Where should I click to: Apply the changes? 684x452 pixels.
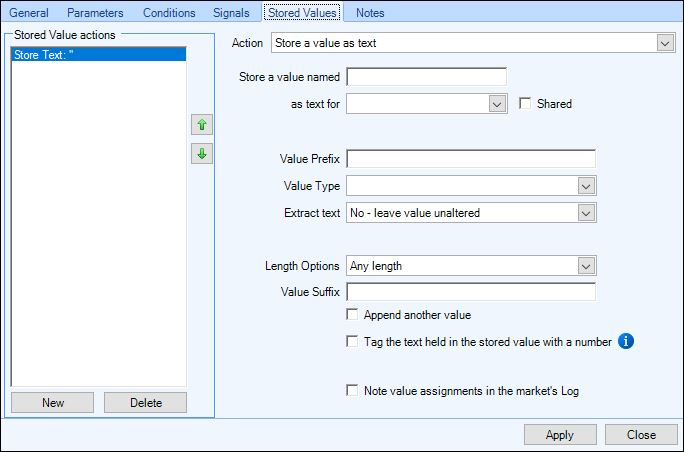pos(560,435)
